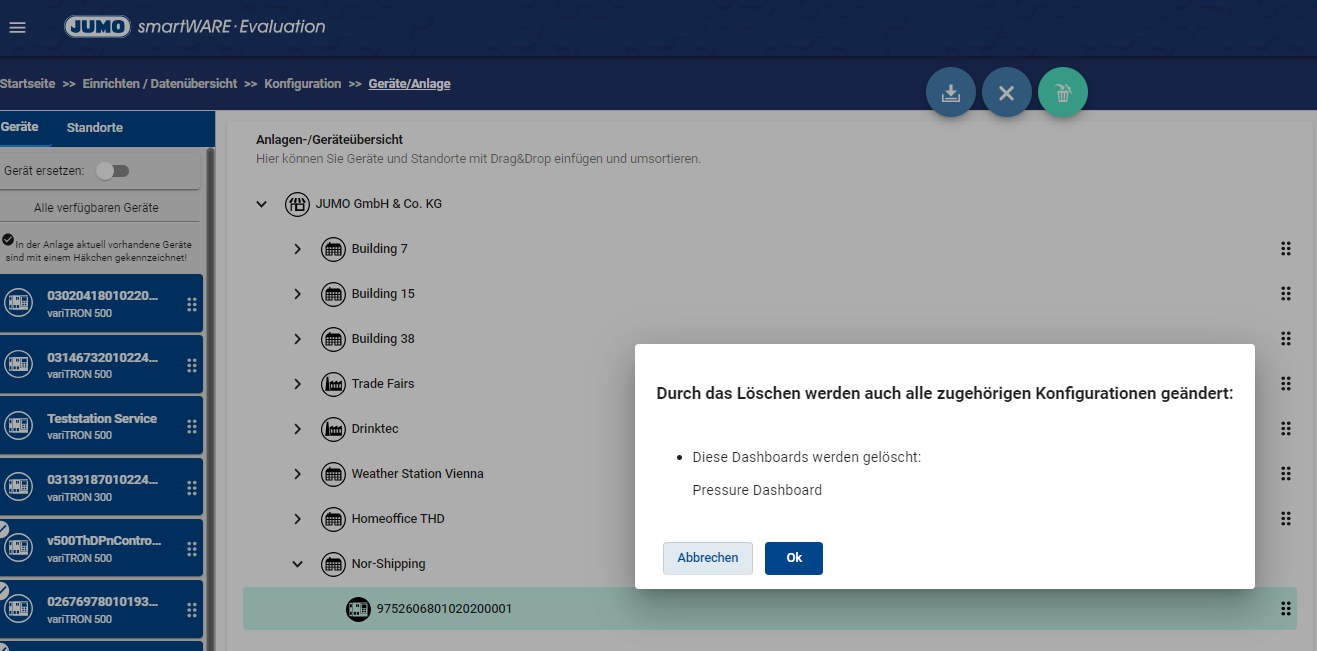Switch to the Standorte tab
The image size is (1317, 651).
[94, 128]
